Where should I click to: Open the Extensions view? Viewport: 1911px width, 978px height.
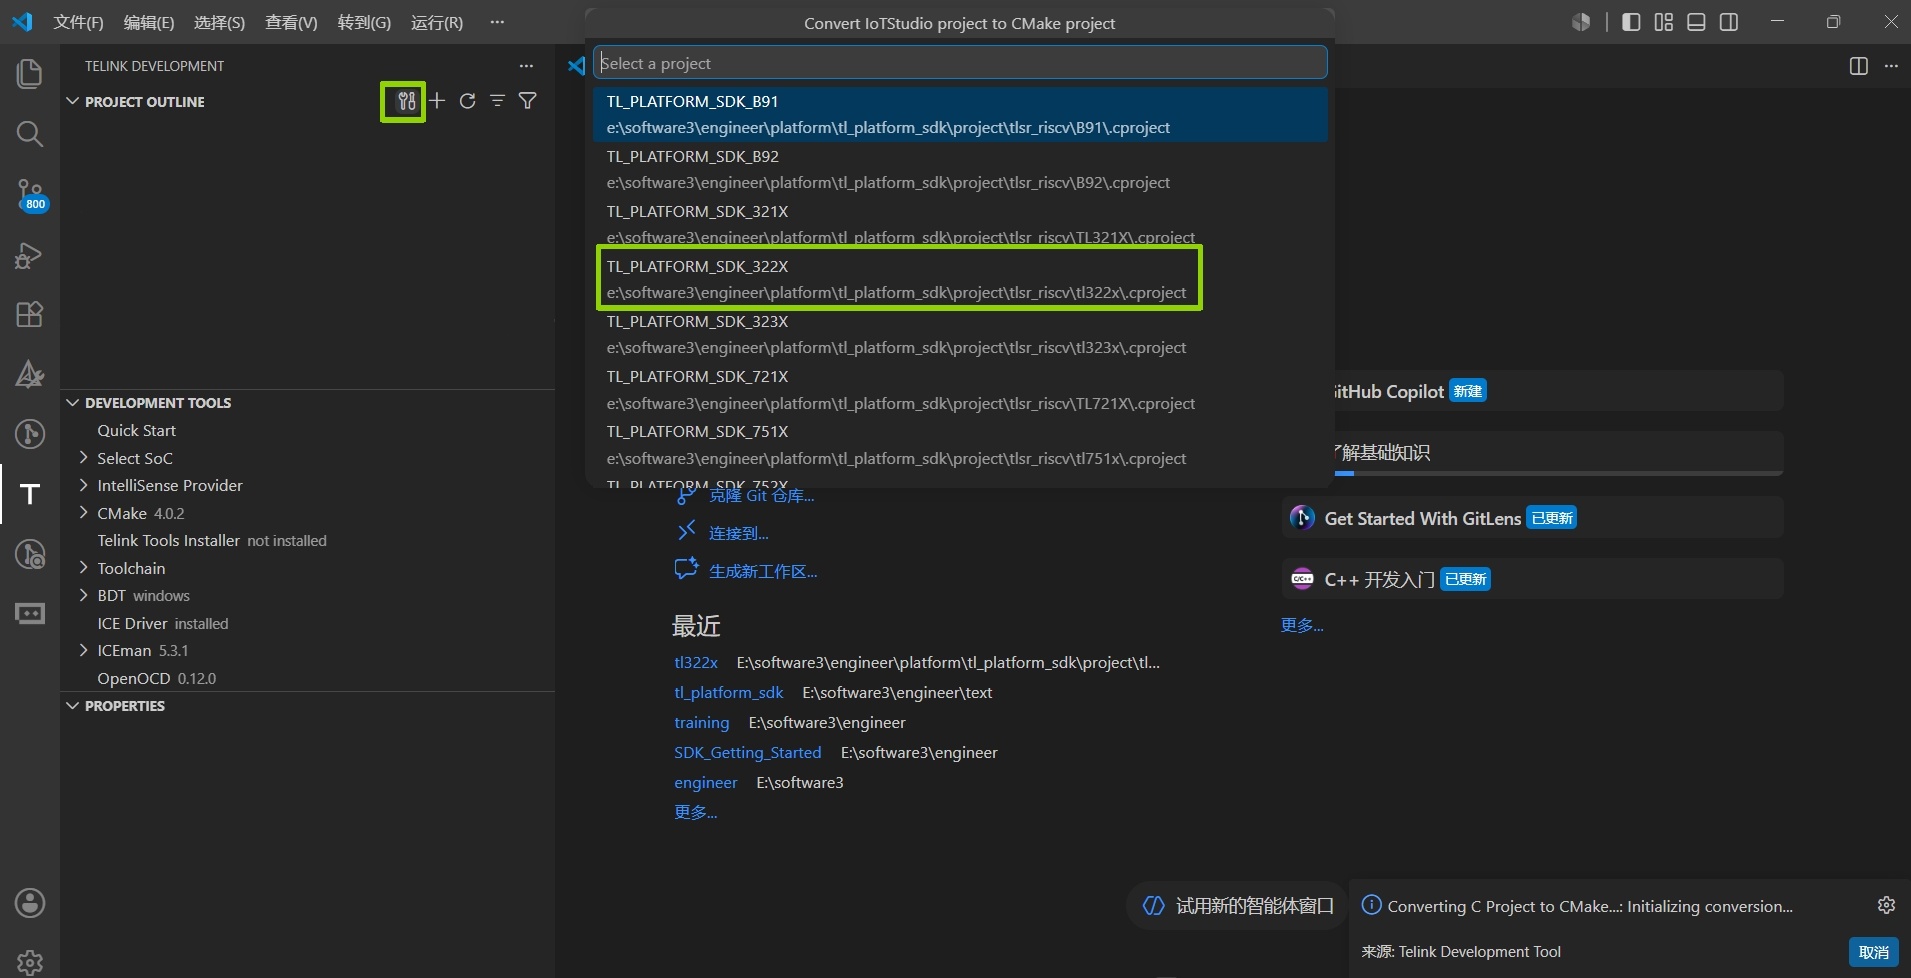(x=30, y=315)
